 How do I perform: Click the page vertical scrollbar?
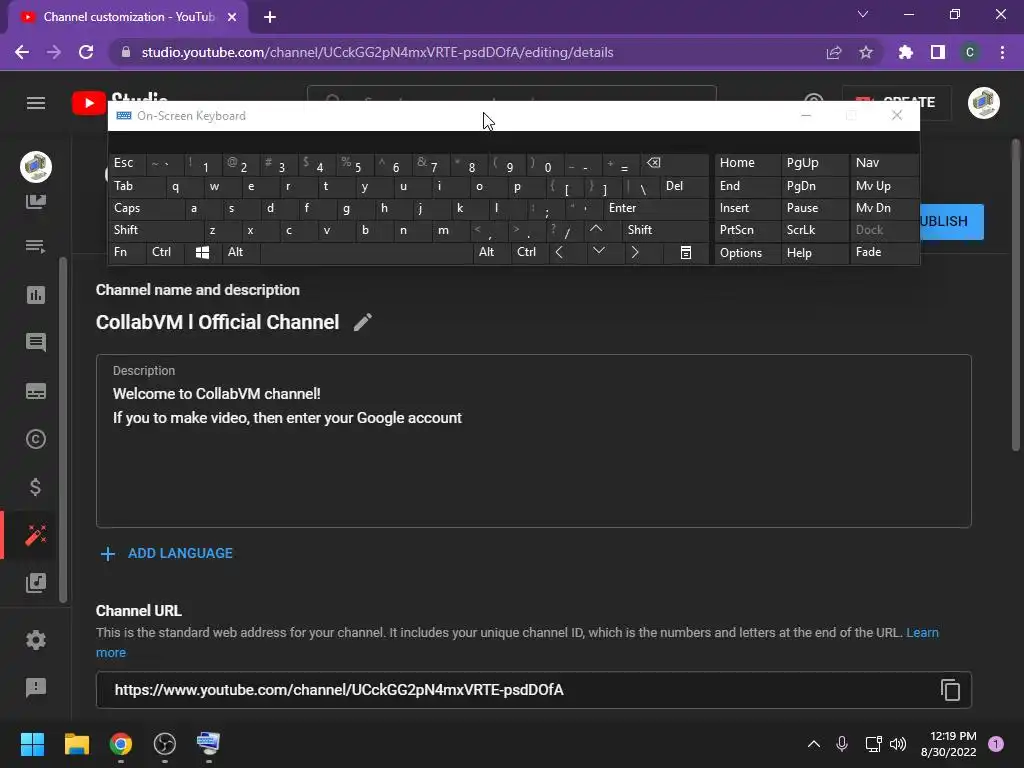(1016, 295)
